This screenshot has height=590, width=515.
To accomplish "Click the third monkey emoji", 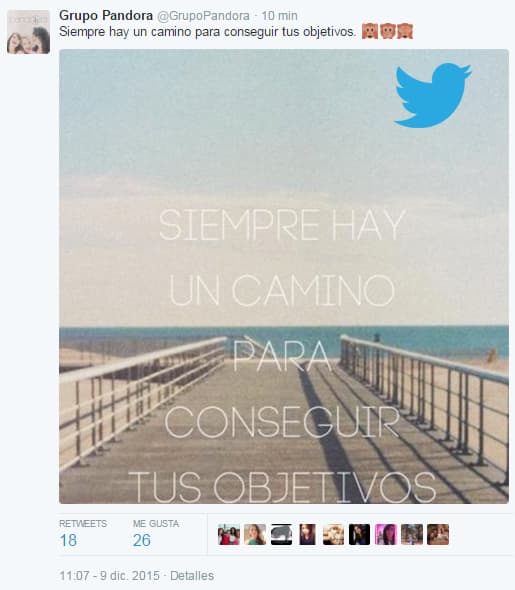I will [405, 31].
